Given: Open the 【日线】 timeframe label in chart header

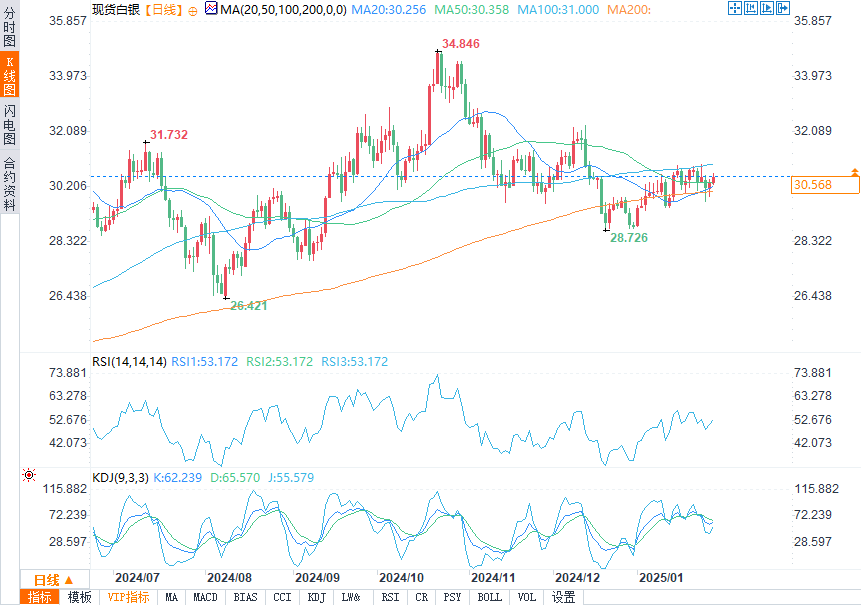Looking at the screenshot, I should coord(161,9).
